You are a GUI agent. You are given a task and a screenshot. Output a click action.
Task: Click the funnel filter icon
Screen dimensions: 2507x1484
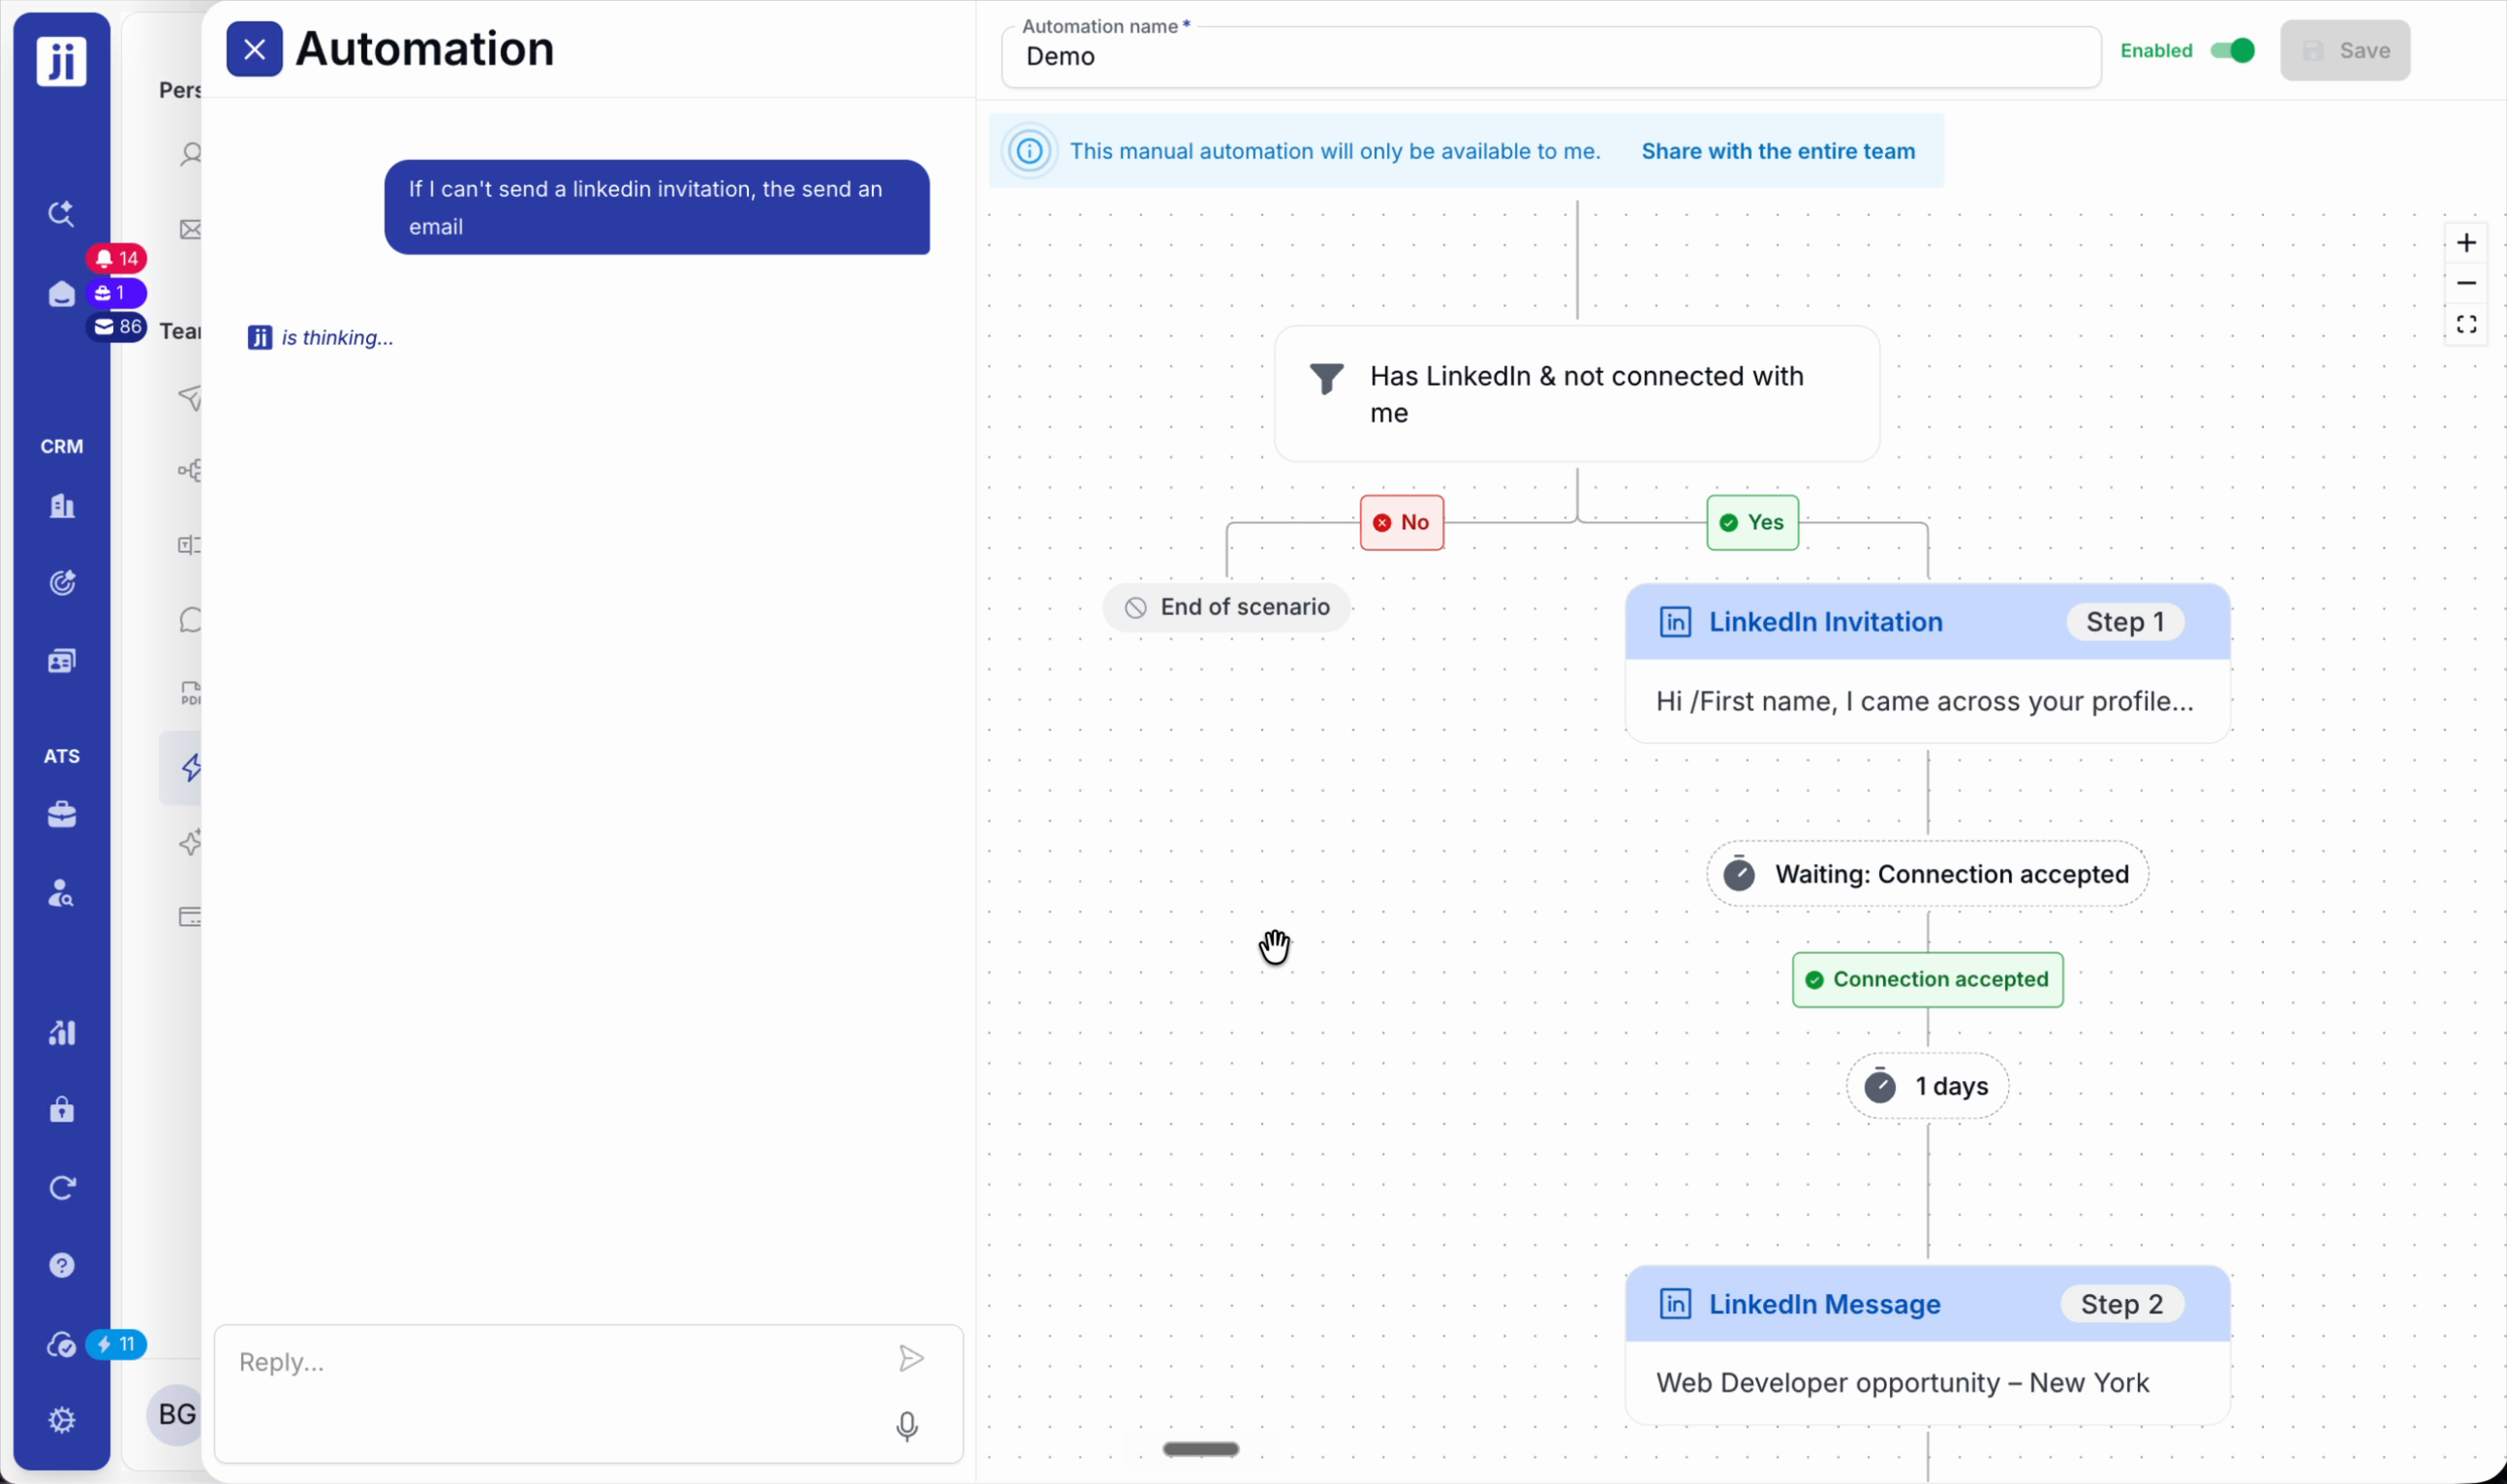pos(1327,379)
